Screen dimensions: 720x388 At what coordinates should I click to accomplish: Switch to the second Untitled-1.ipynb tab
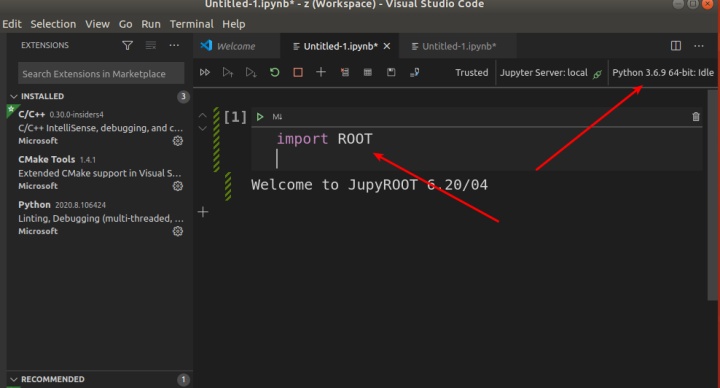[458, 46]
